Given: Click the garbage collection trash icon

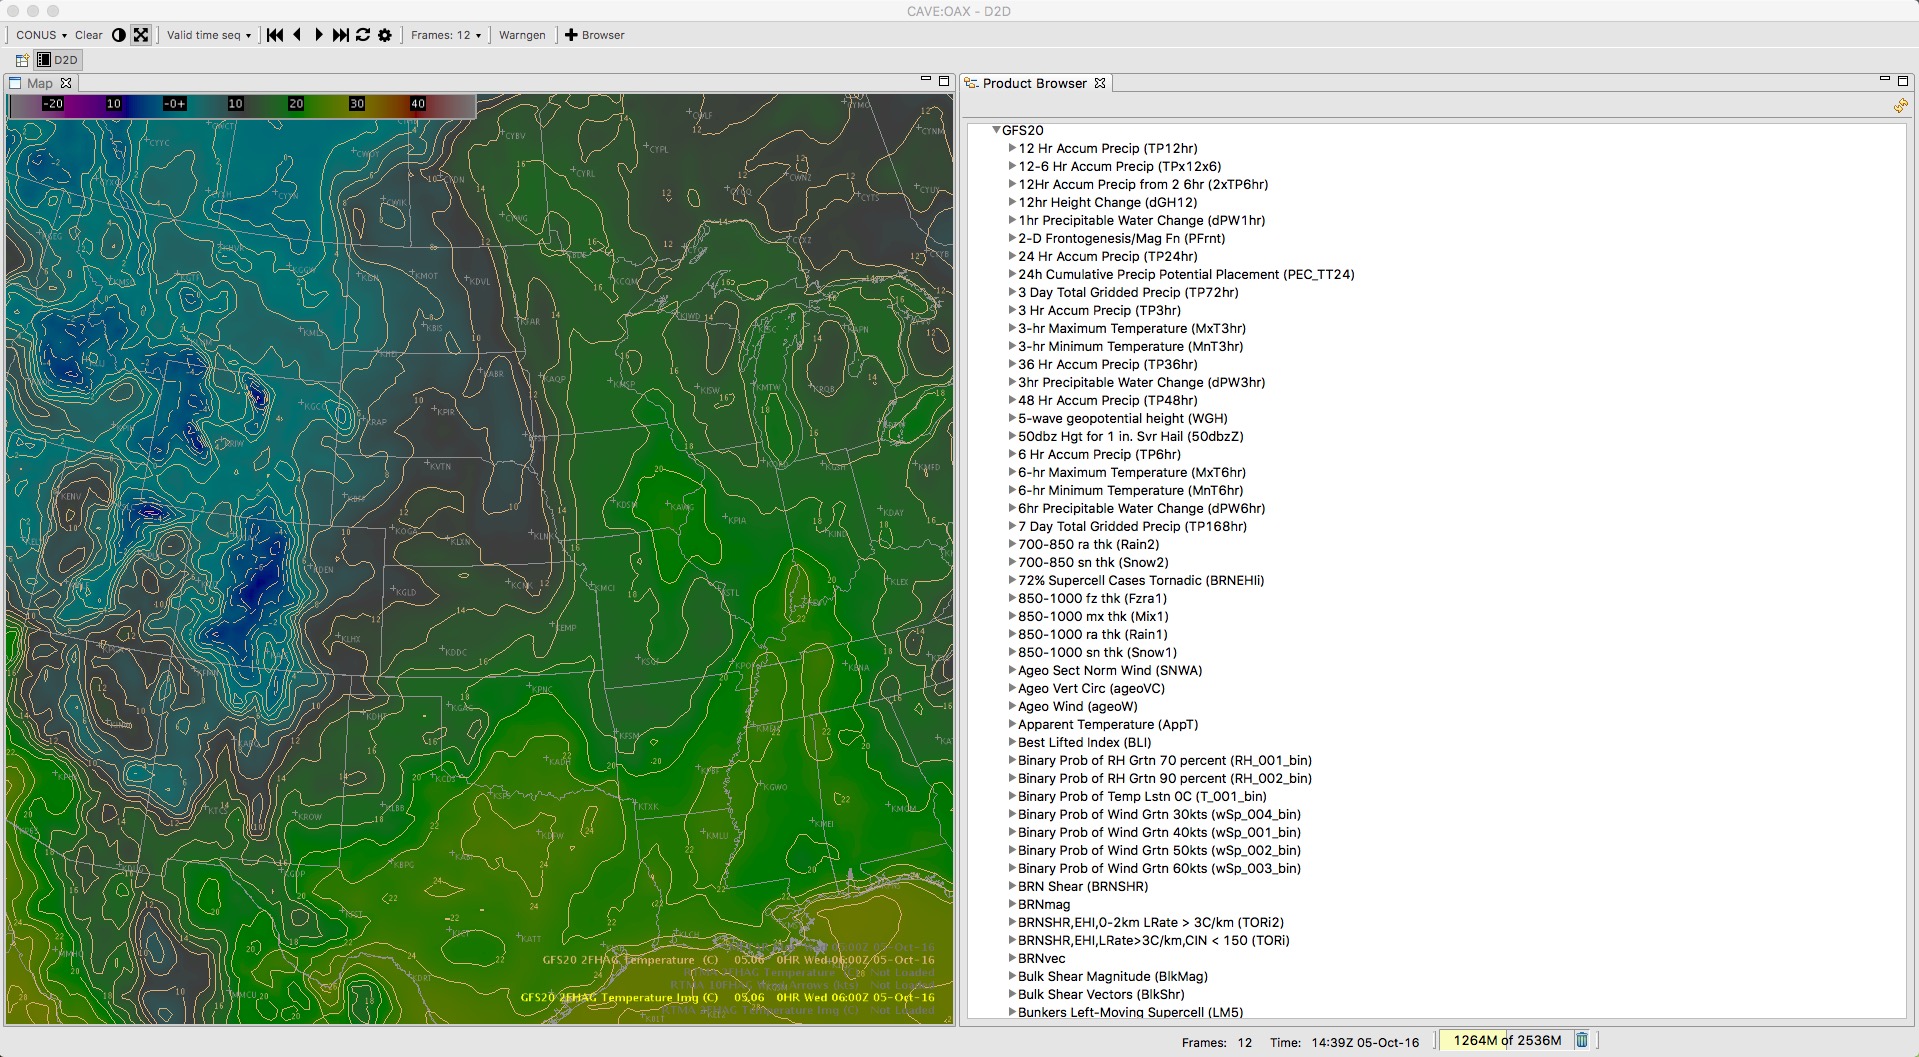Looking at the screenshot, I should coord(1582,1040).
